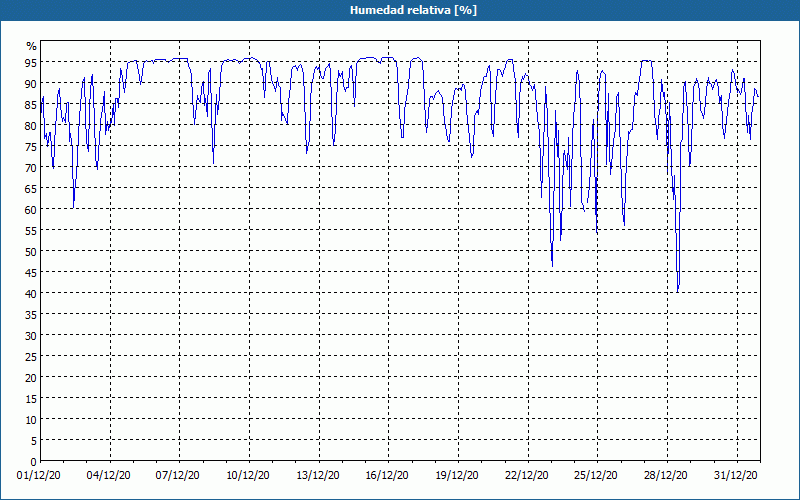Click the 90 value on the Y axis
The width and height of the screenshot is (800, 500).
tap(32, 84)
